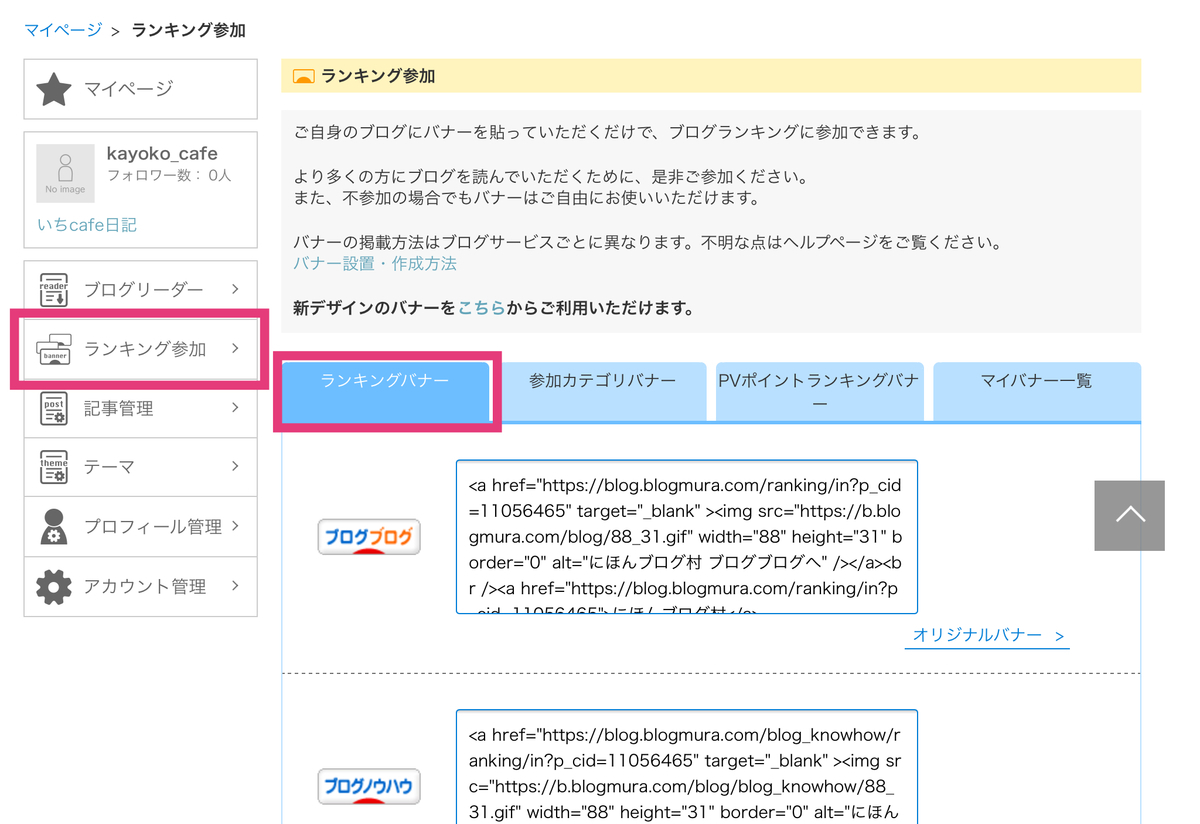
Task: Open the マイバナー一覧 tab
Action: (1037, 391)
